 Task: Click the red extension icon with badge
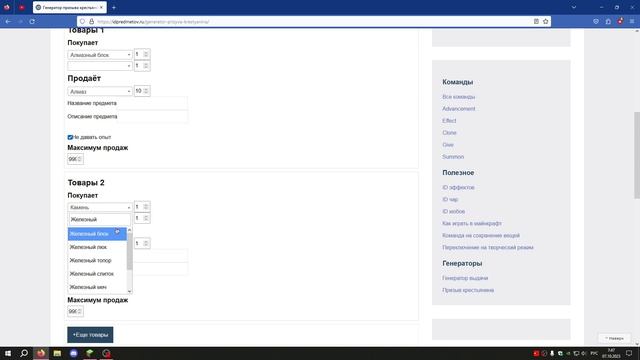[620, 21]
